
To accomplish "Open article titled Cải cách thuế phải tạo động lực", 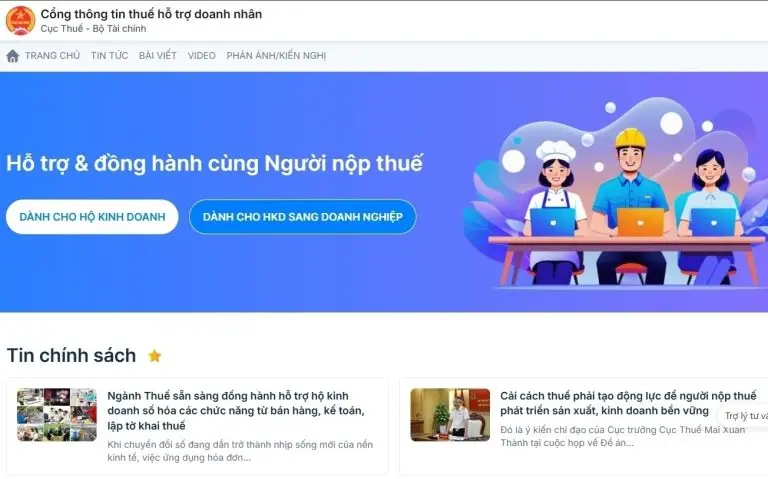I will tap(628, 403).
